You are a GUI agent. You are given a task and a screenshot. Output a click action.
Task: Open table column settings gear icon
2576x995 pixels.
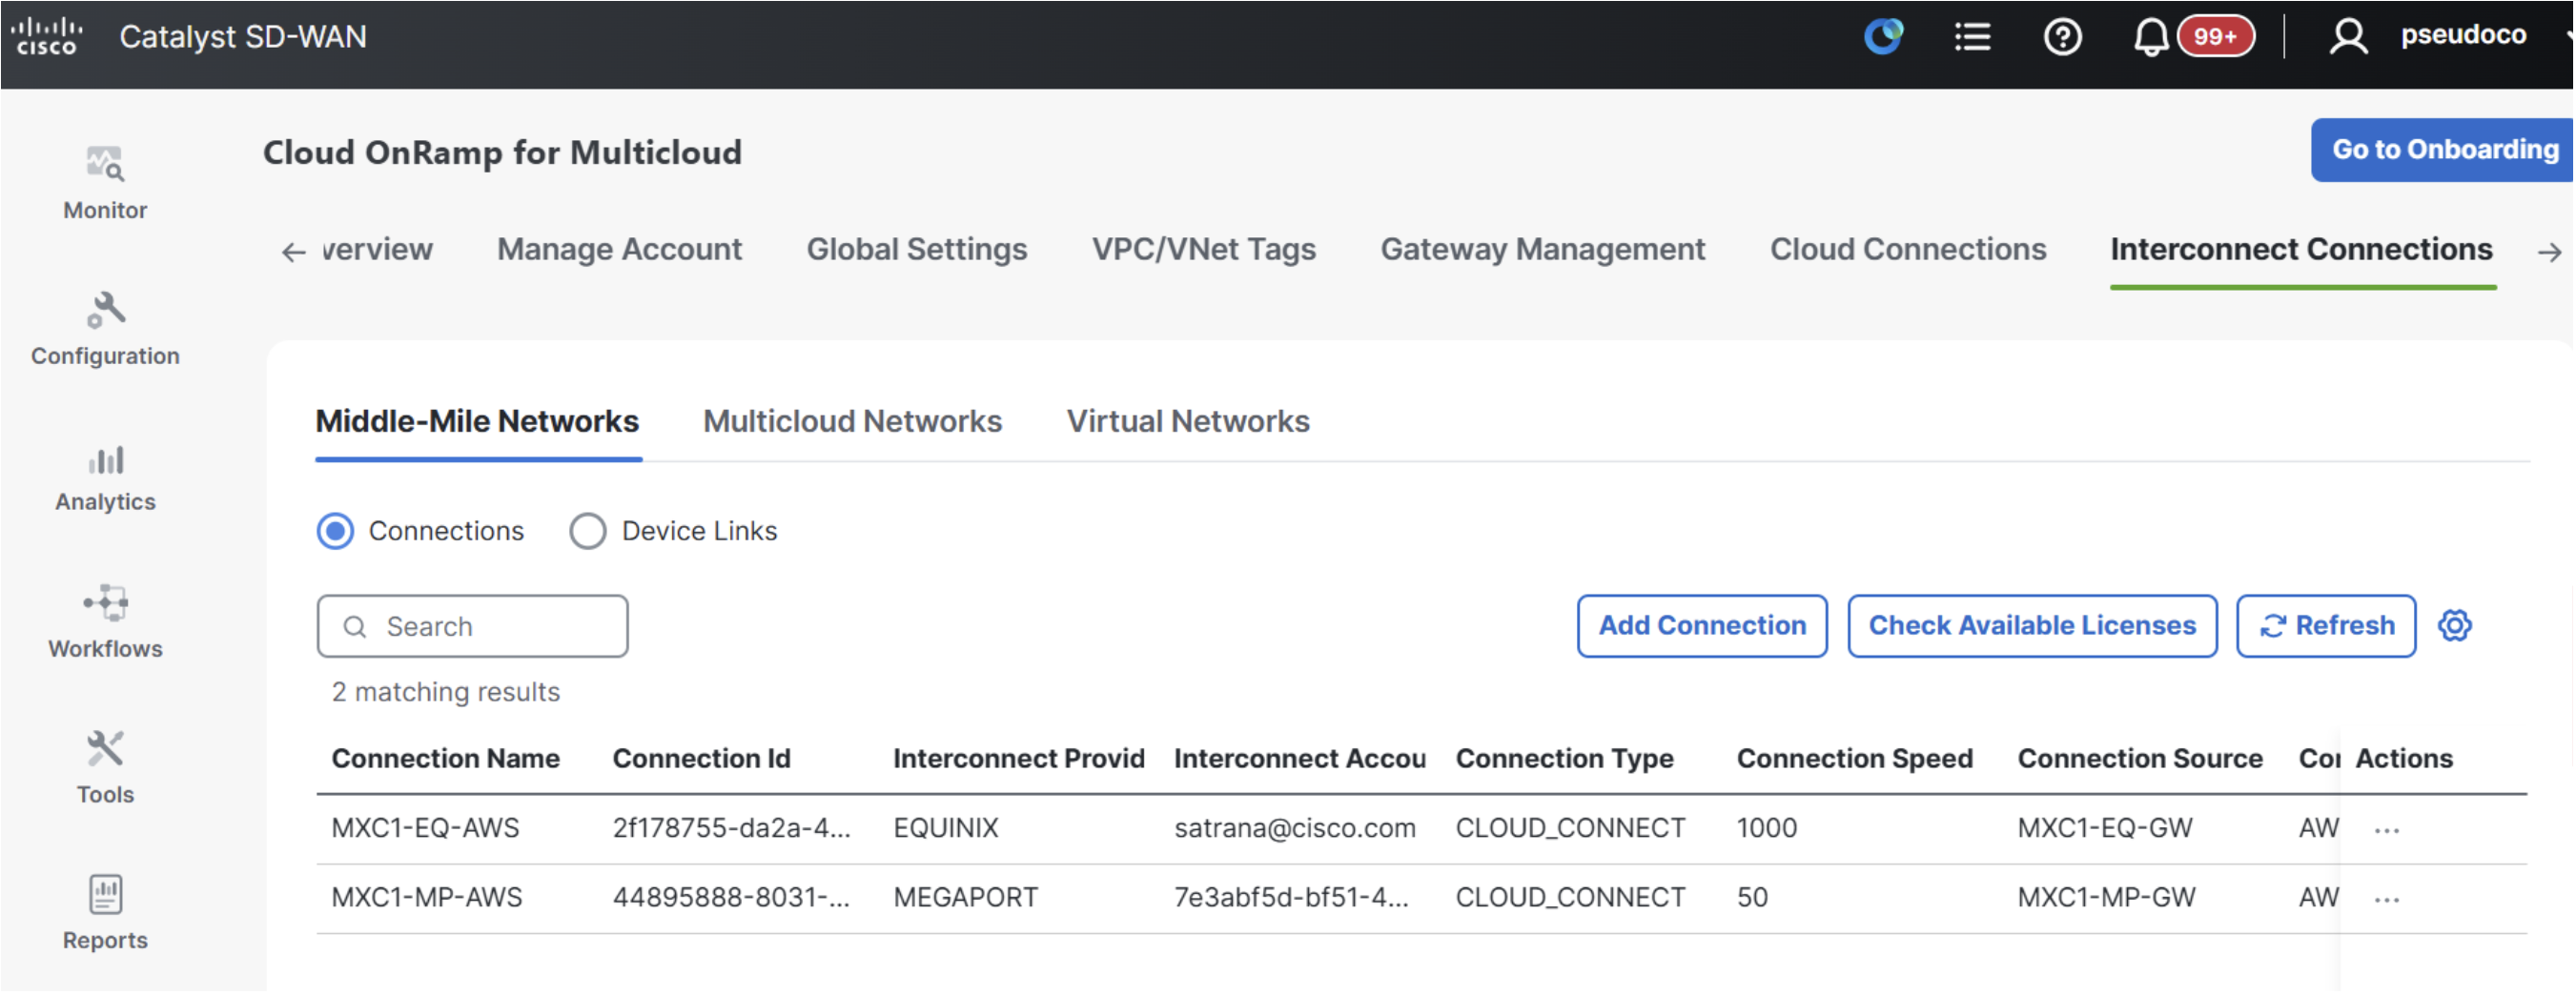(x=2455, y=626)
